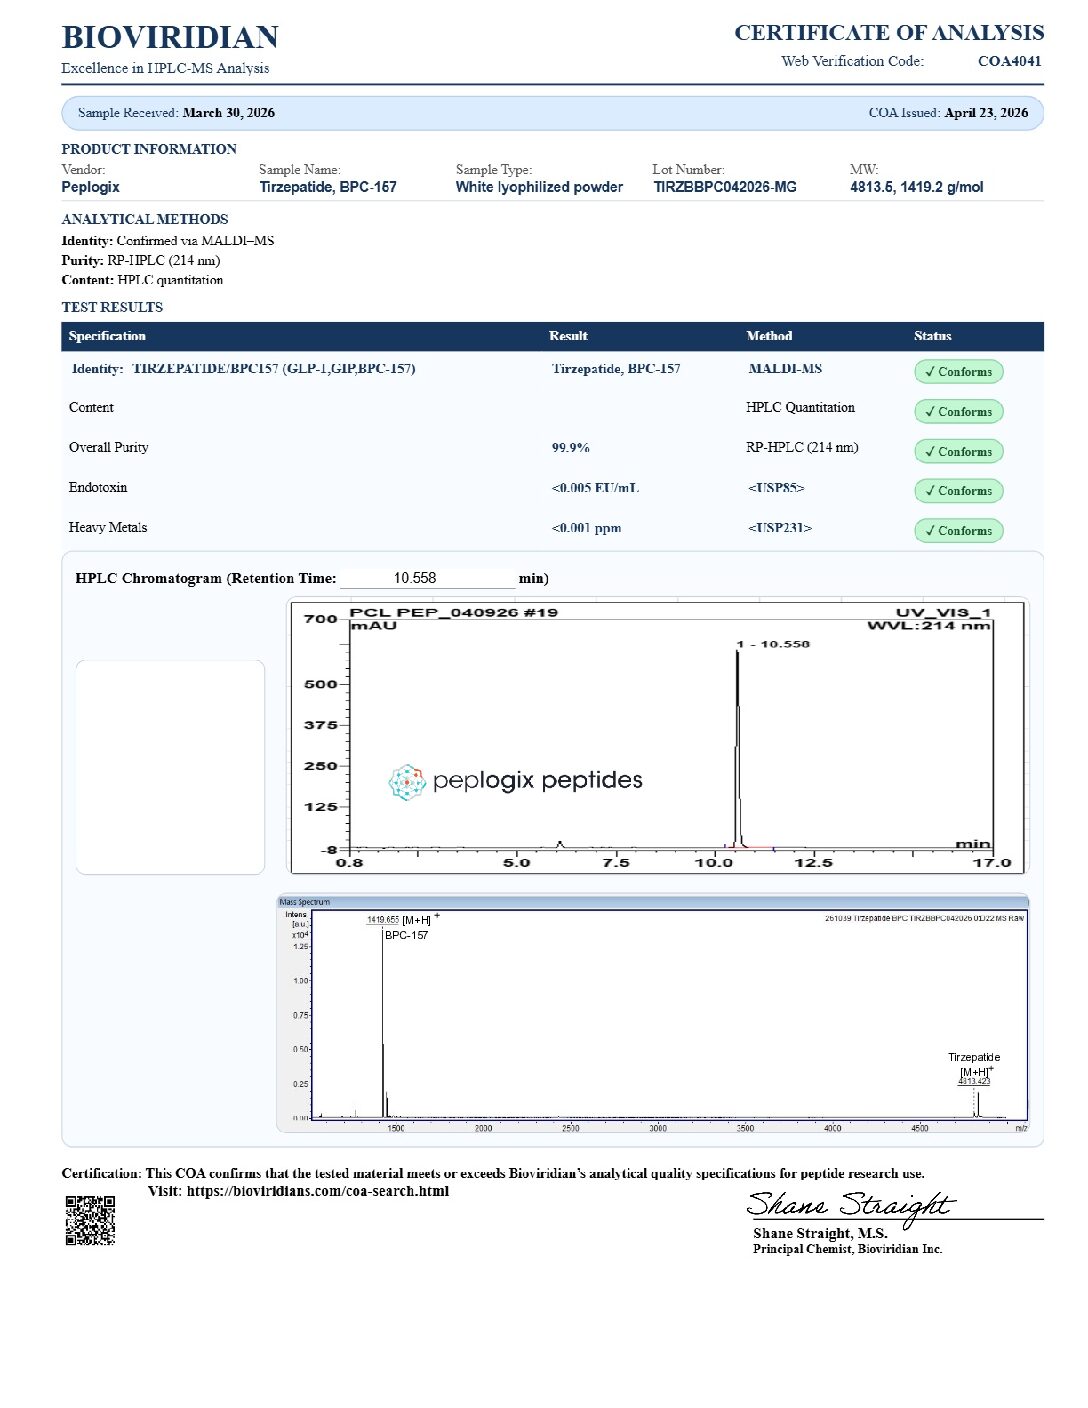
Task: Select the MW value 4813.6, 1419.2 g/mol
Action: tap(917, 187)
